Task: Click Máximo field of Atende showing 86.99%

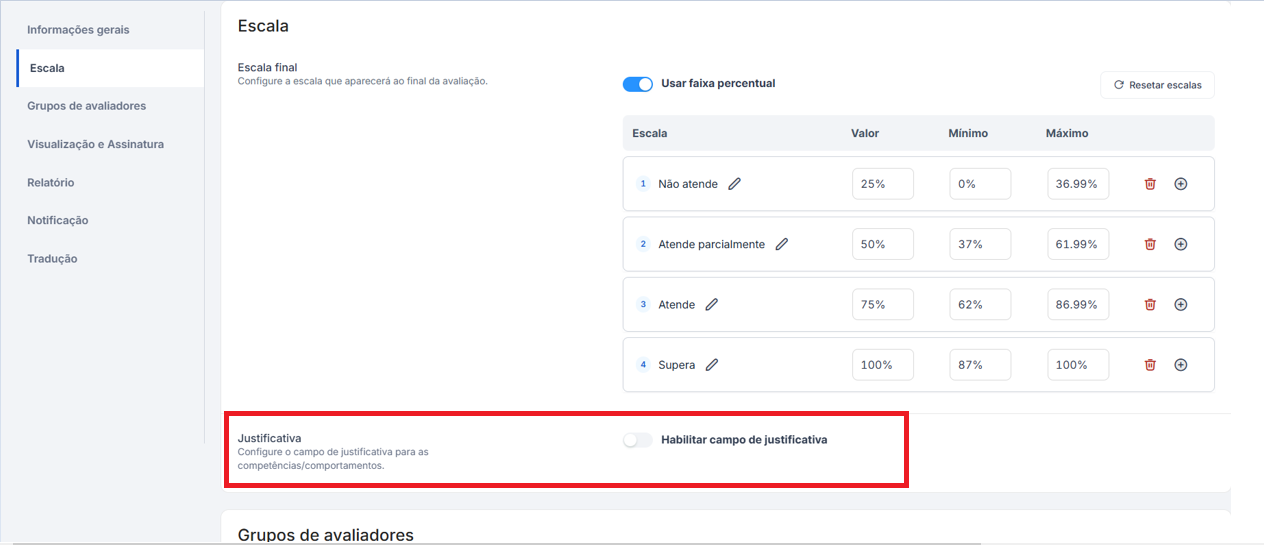Action: tap(1078, 304)
